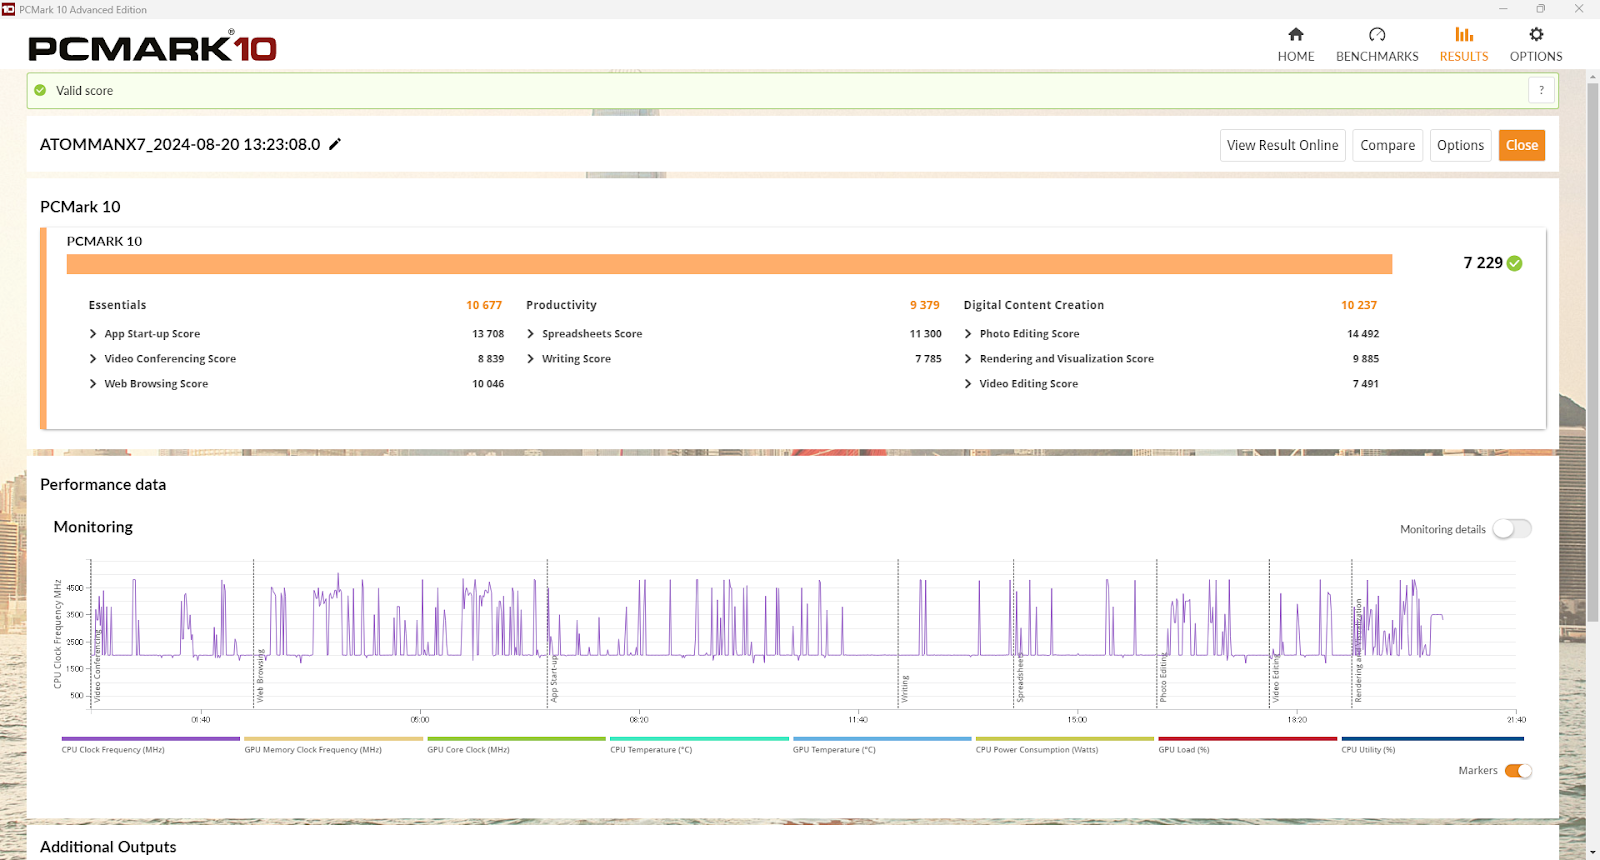The height and width of the screenshot is (860, 1600).
Task: Select GPU Load legend swatch
Action: [x=1248, y=739]
